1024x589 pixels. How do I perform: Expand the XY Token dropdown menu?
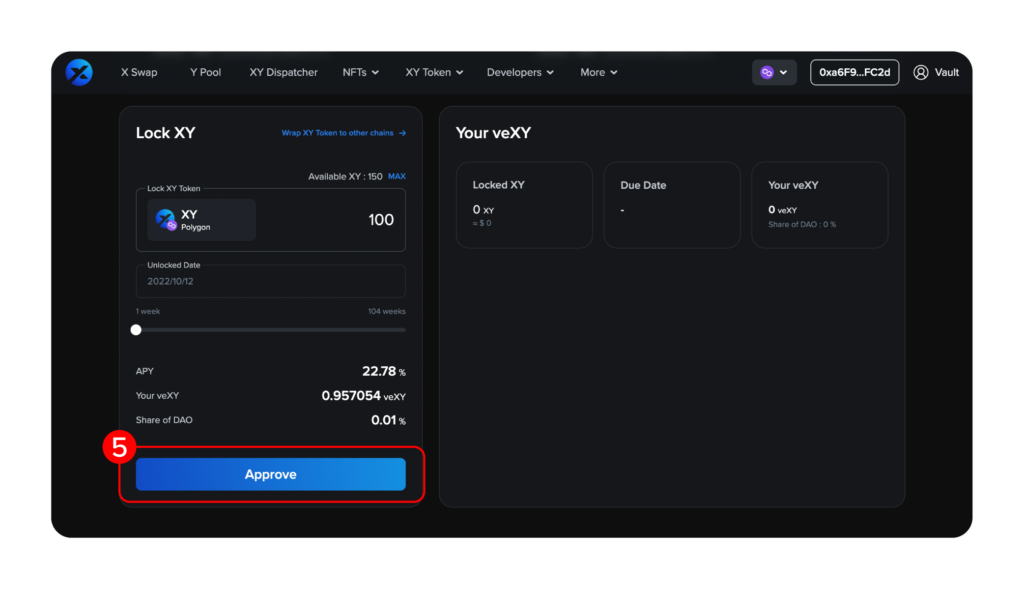[x=434, y=72]
